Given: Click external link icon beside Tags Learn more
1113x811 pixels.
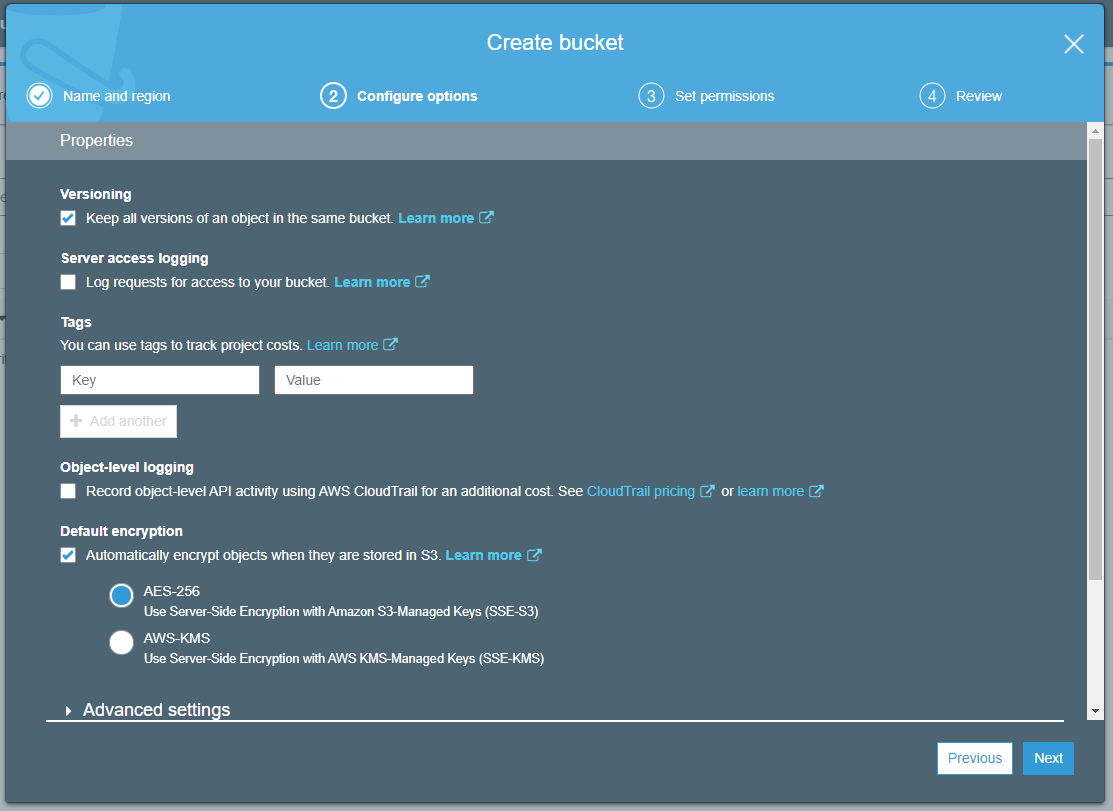Looking at the screenshot, I should [390, 344].
